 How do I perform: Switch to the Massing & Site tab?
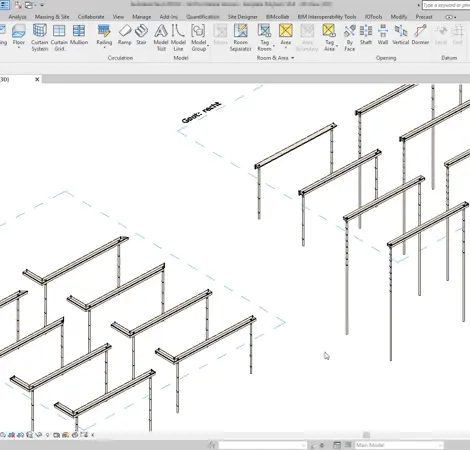[52, 17]
